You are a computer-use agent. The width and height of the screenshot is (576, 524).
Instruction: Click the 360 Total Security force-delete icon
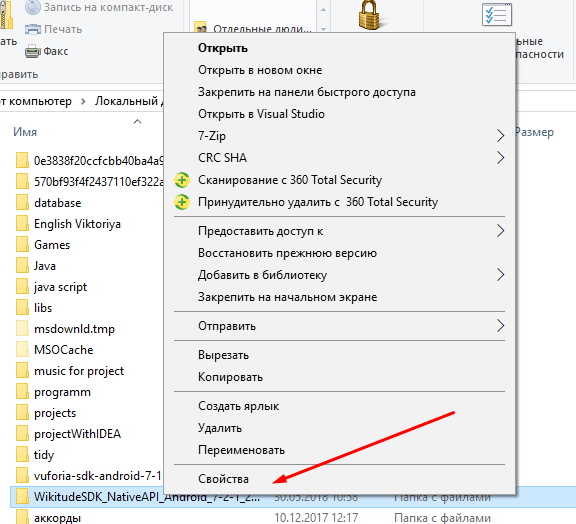point(182,202)
